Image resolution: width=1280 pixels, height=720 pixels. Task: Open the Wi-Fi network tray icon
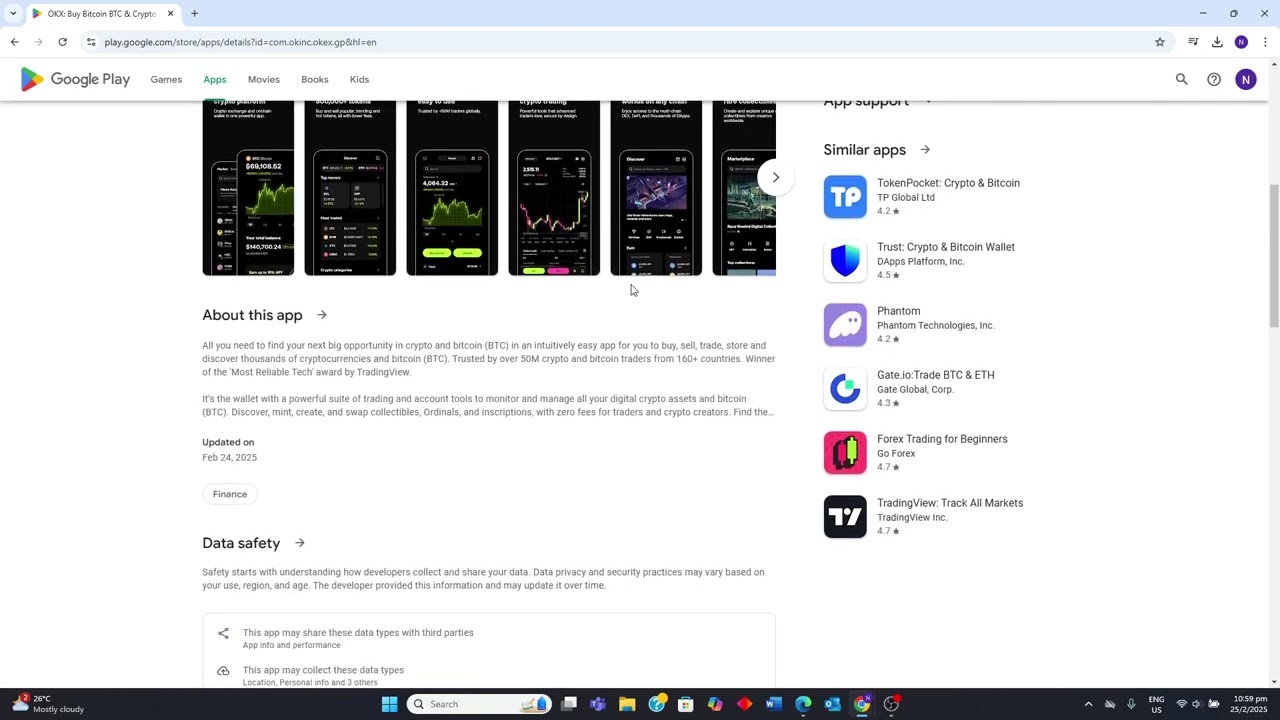[x=1181, y=704]
